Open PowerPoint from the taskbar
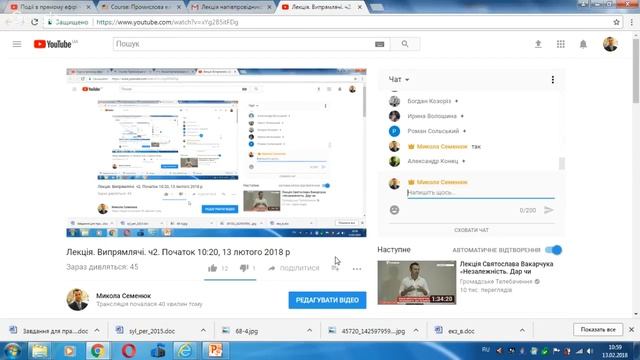Viewport: 640px width, 360px height. pos(215,351)
